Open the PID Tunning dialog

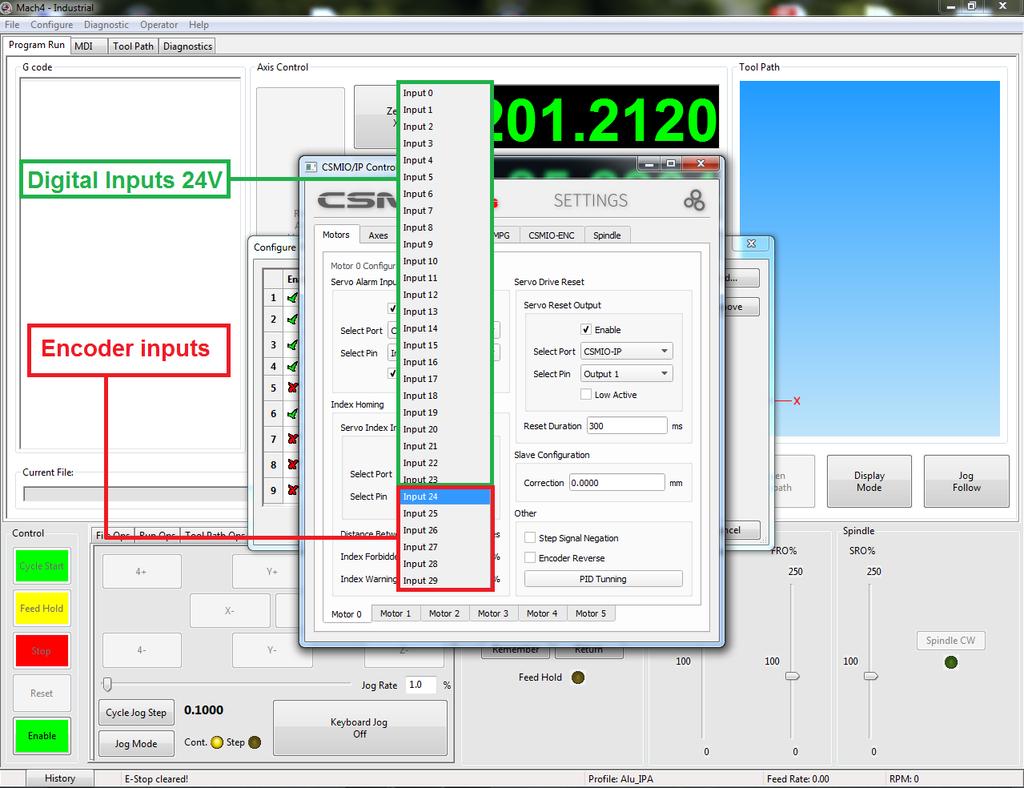(603, 579)
